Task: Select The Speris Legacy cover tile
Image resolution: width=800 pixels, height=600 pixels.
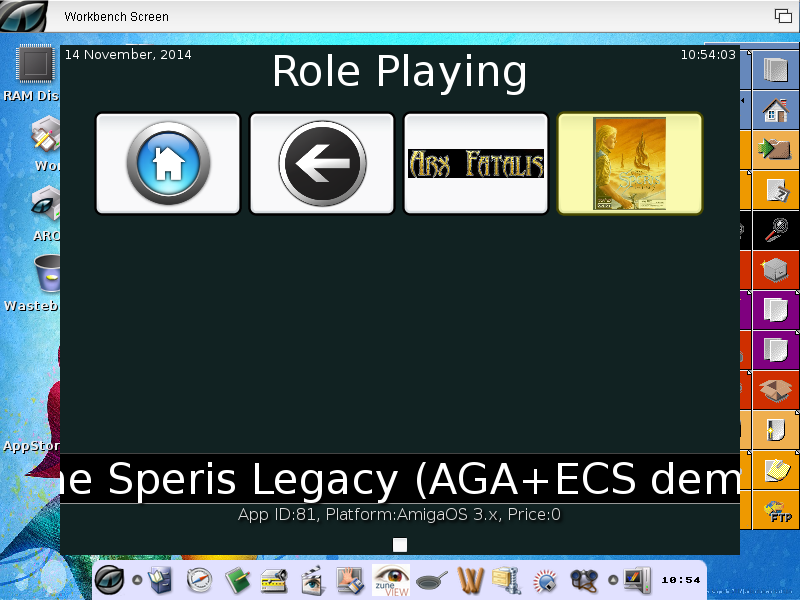Action: point(630,163)
